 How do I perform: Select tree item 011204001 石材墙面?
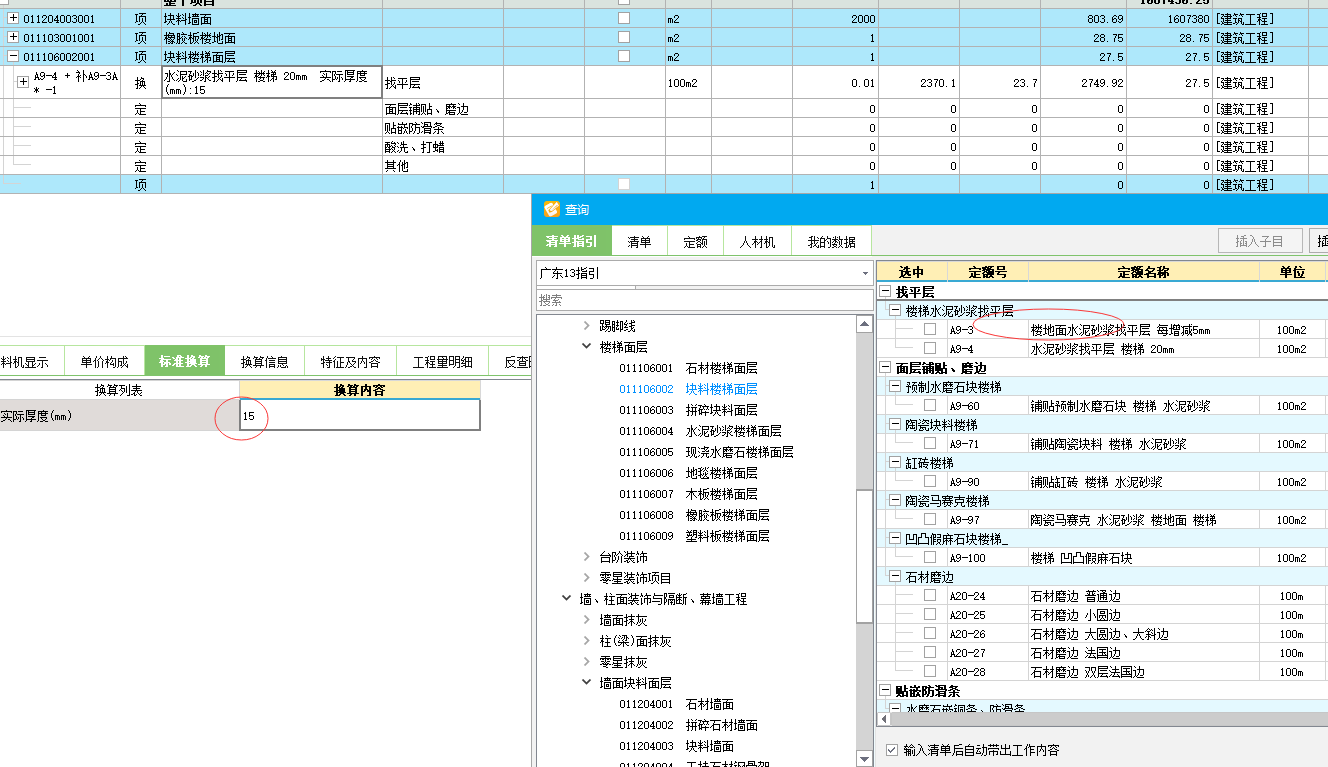676,704
